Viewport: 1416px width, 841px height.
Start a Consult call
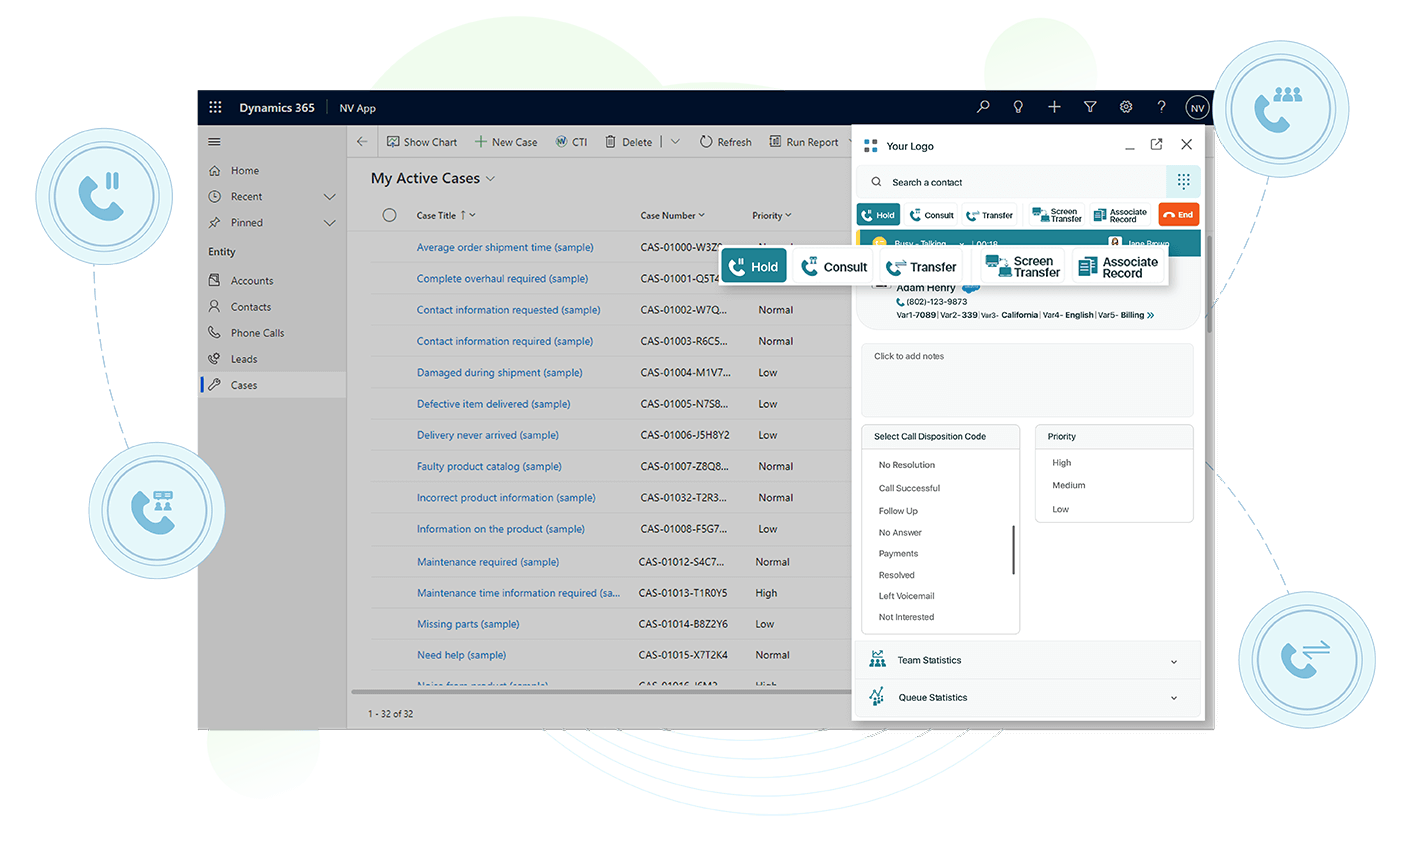point(834,265)
